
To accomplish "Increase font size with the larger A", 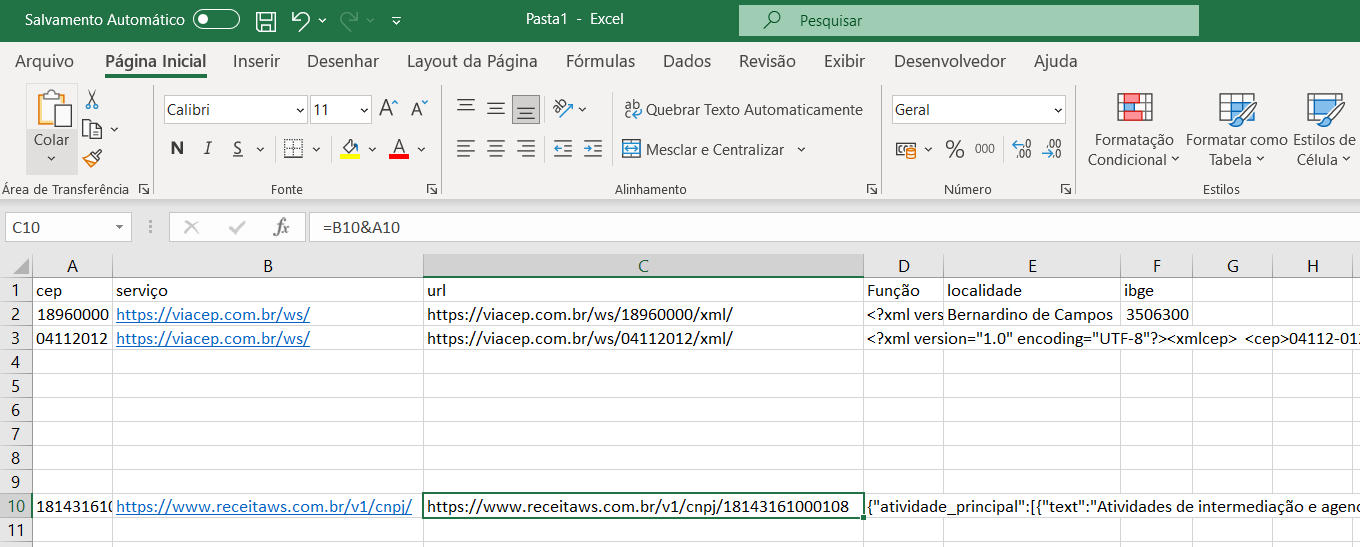I will point(388,108).
